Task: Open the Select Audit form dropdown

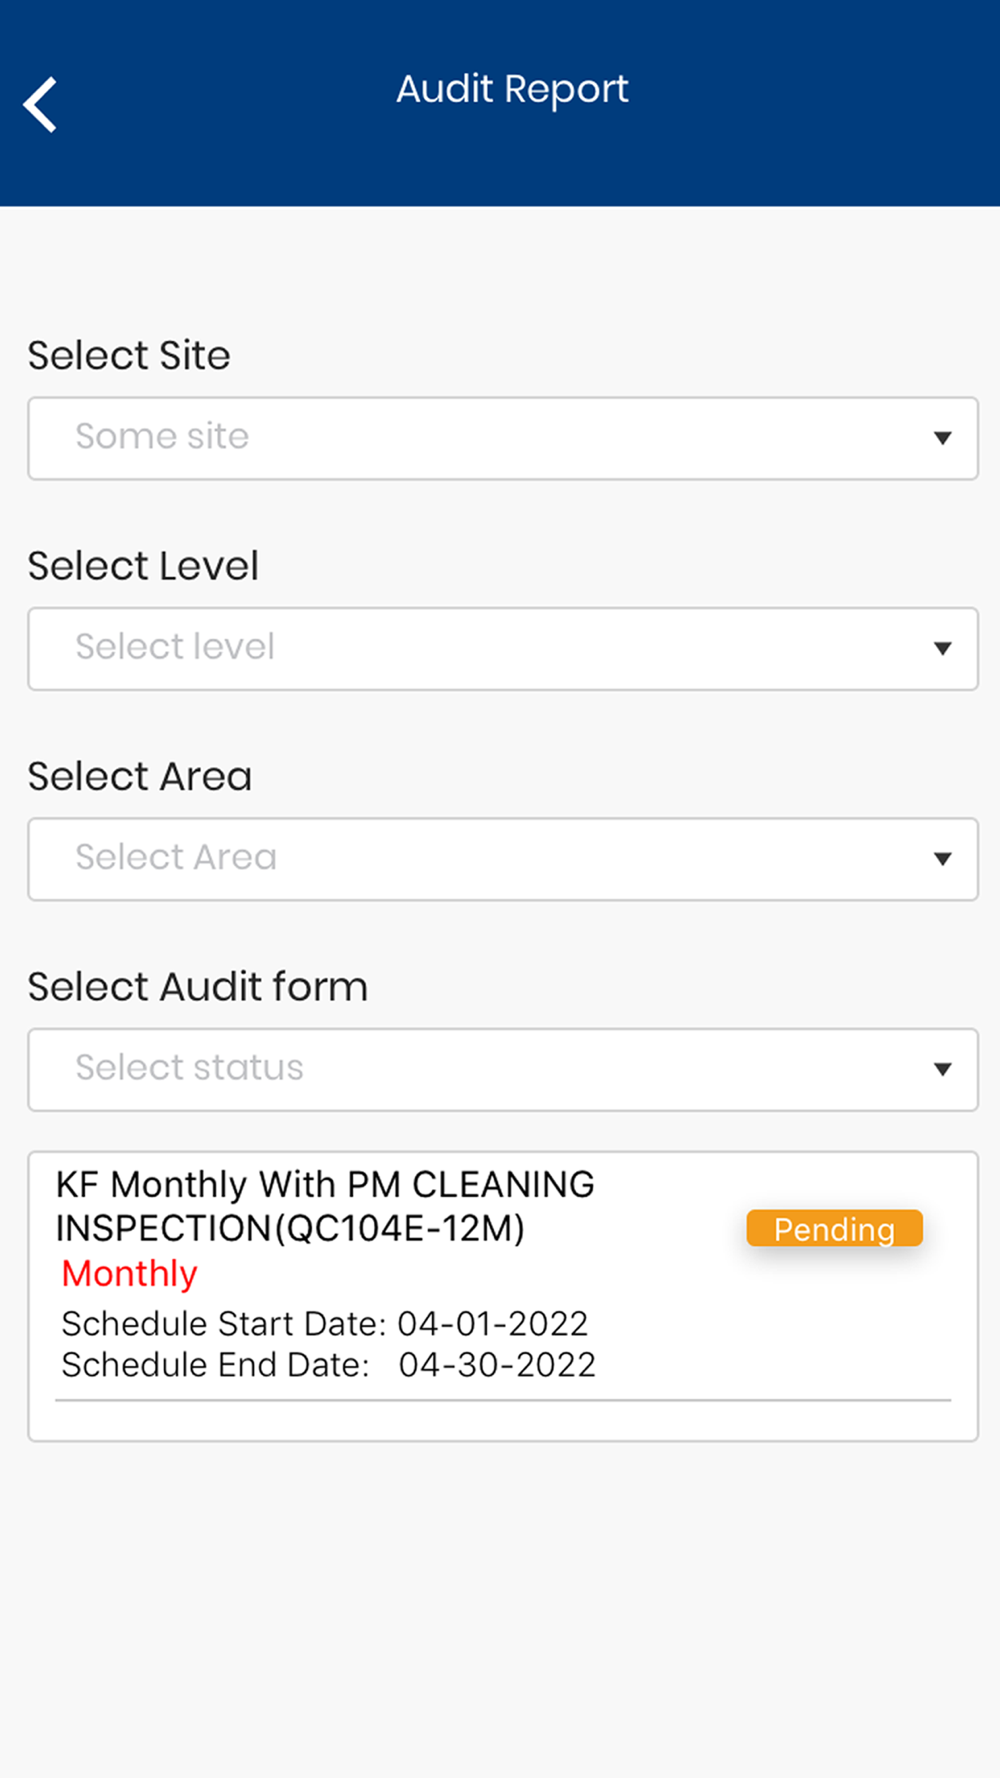Action: [x=503, y=1070]
